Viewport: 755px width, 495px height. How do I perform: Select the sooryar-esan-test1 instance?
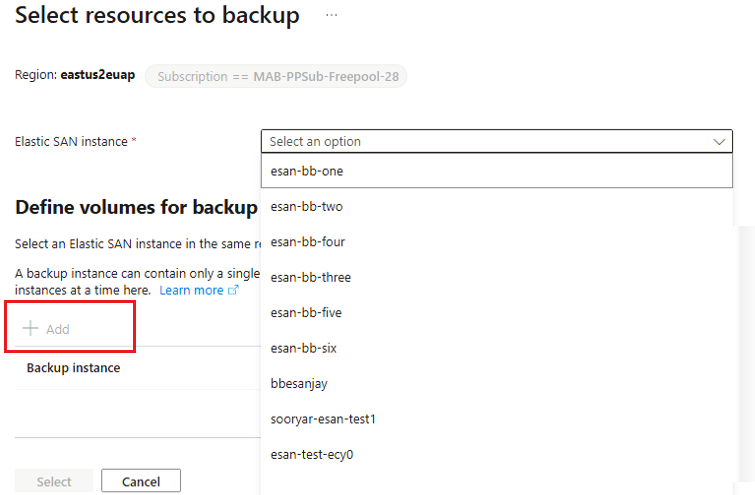pos(496,419)
